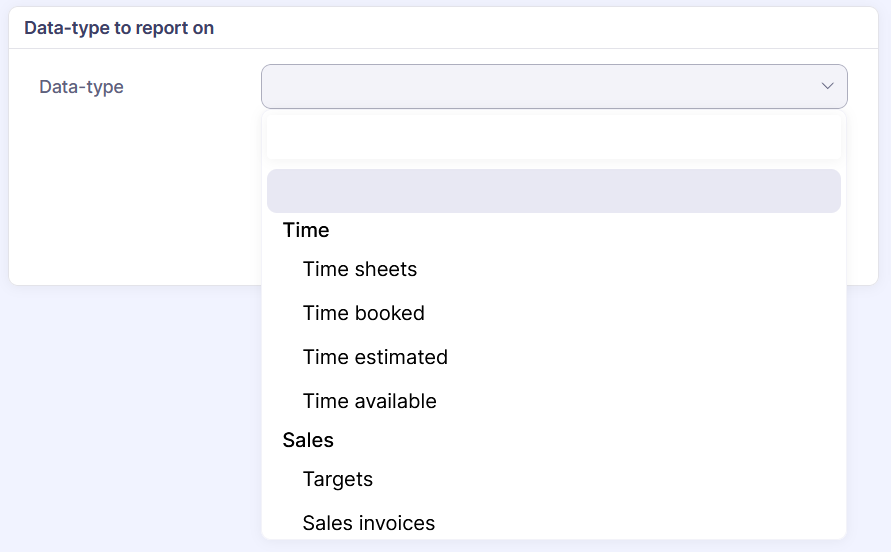Open the Data-type combo box field
Image resolution: width=891 pixels, height=552 pixels.
pos(540,87)
